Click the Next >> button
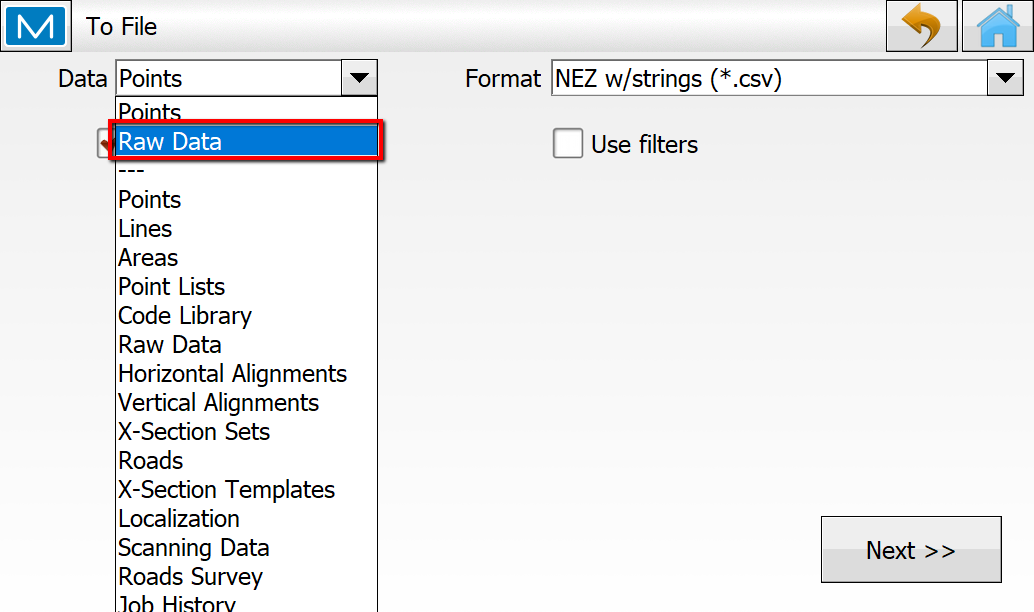Screen dimensions: 1034x612 910,549
